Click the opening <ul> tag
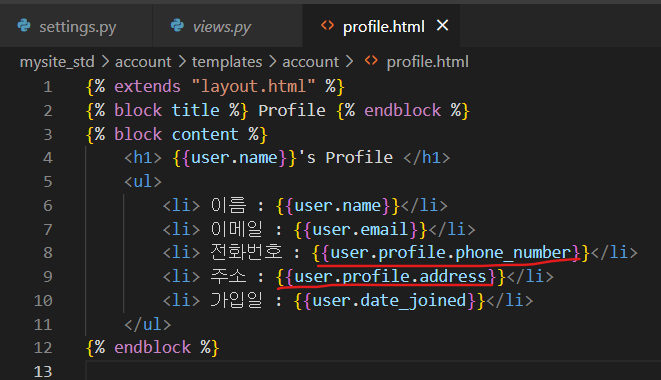 click(143, 182)
